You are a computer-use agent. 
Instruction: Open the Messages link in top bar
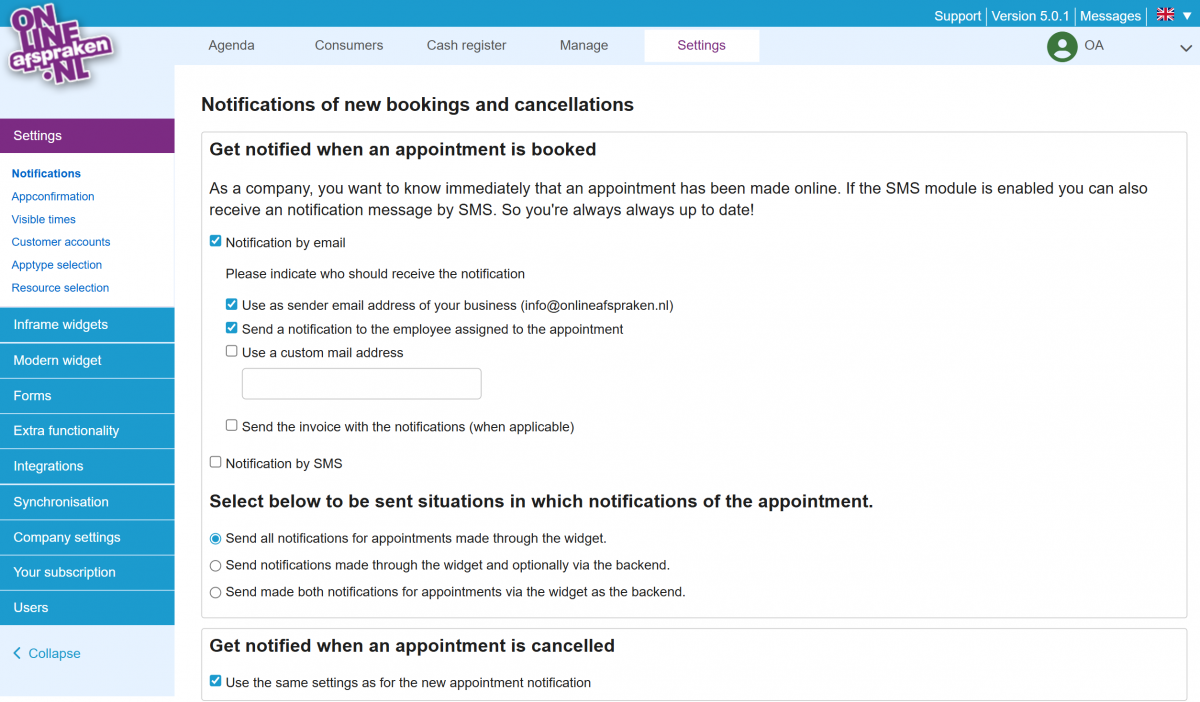tap(1110, 16)
